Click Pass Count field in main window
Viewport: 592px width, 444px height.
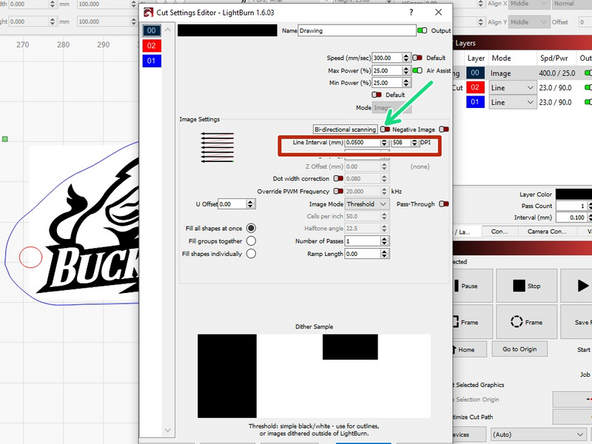point(572,206)
